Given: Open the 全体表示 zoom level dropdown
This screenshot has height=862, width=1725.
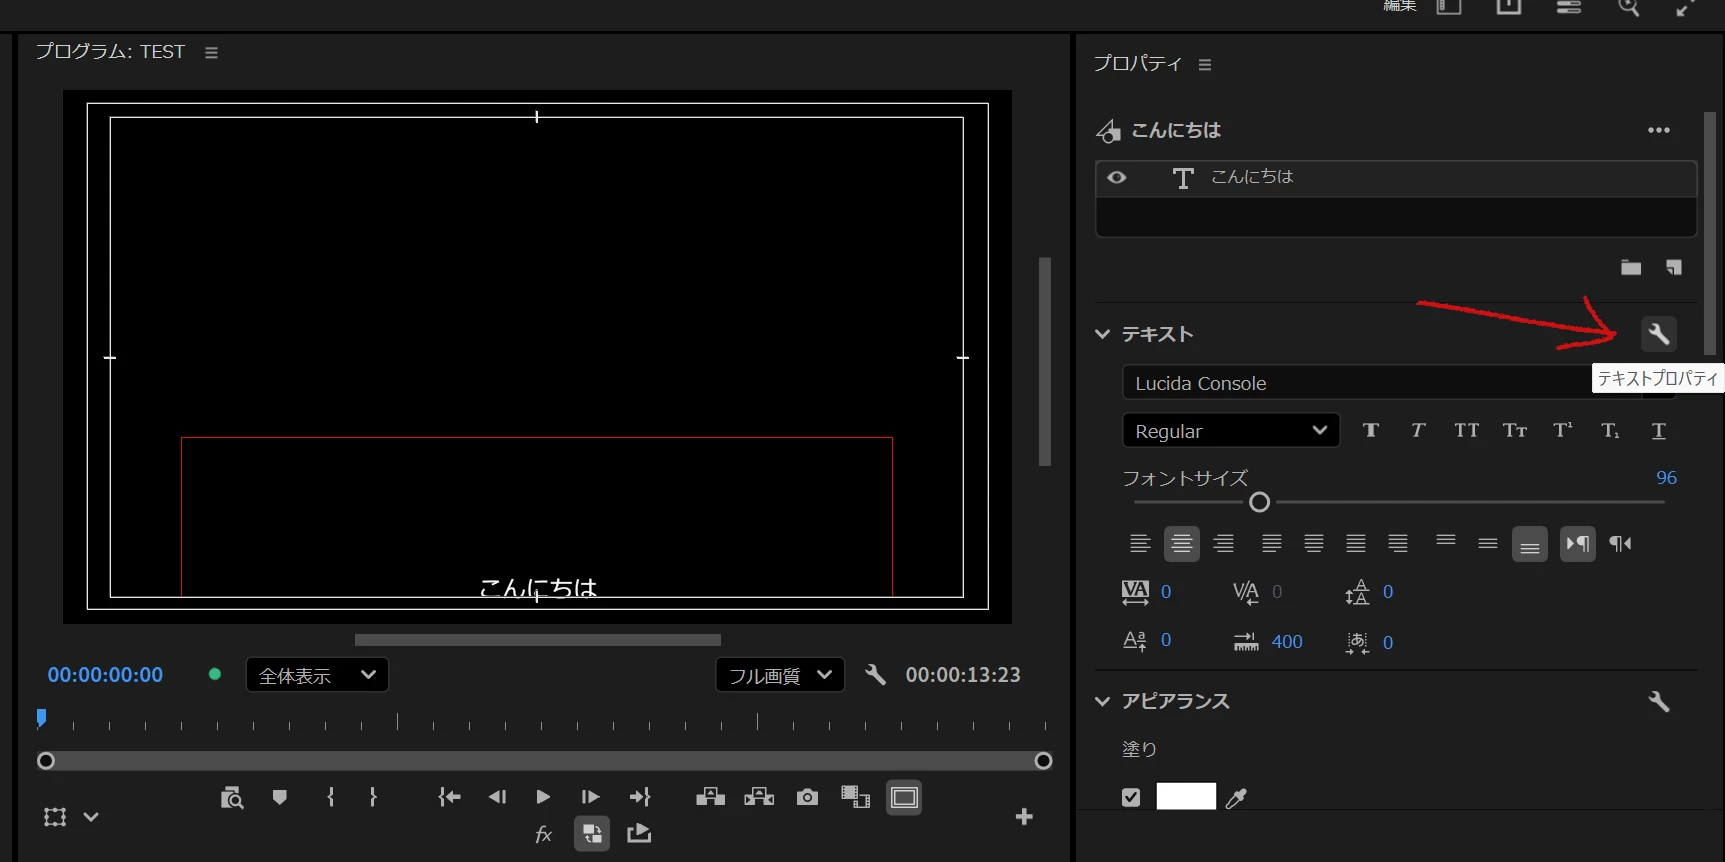Looking at the screenshot, I should click(317, 675).
